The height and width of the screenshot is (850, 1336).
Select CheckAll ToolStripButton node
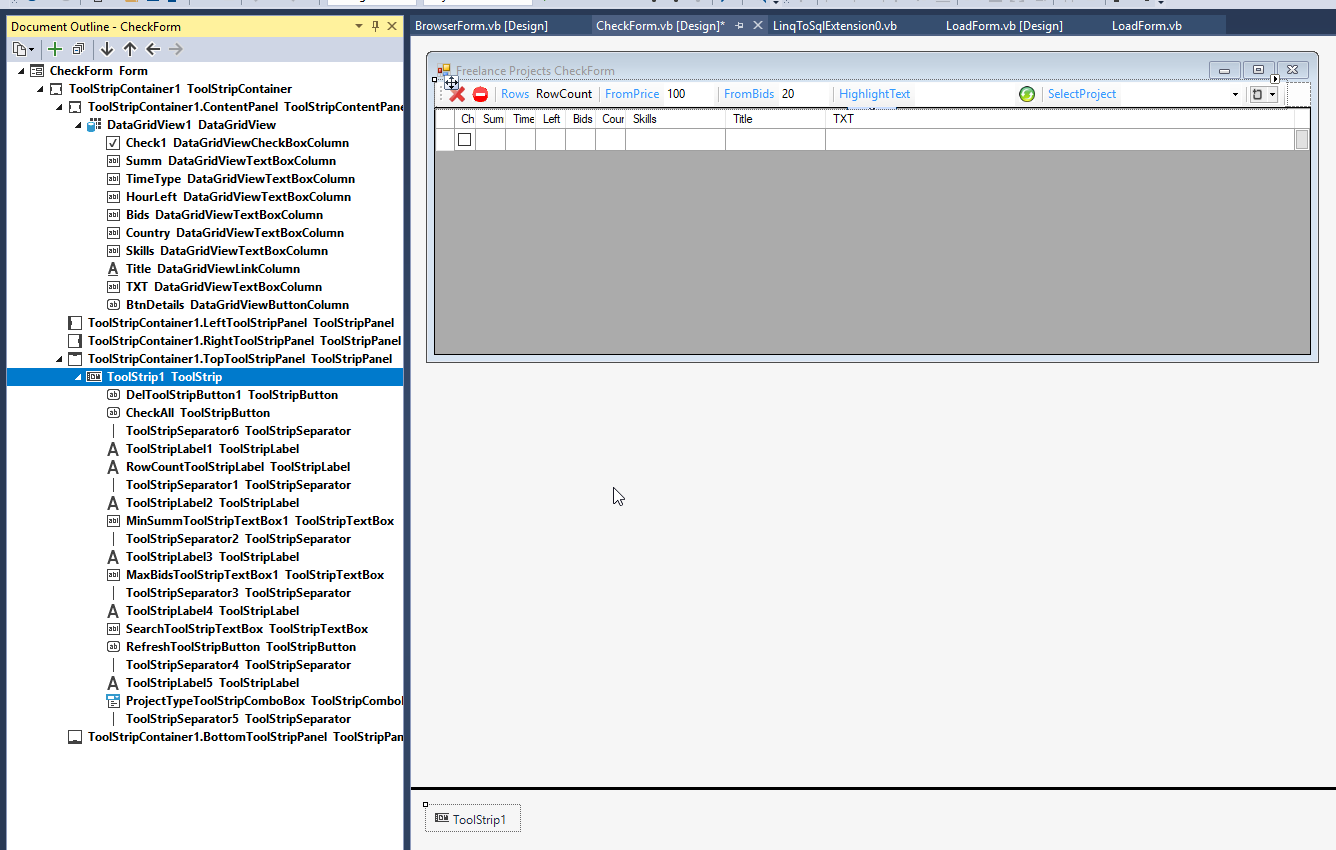tap(198, 413)
